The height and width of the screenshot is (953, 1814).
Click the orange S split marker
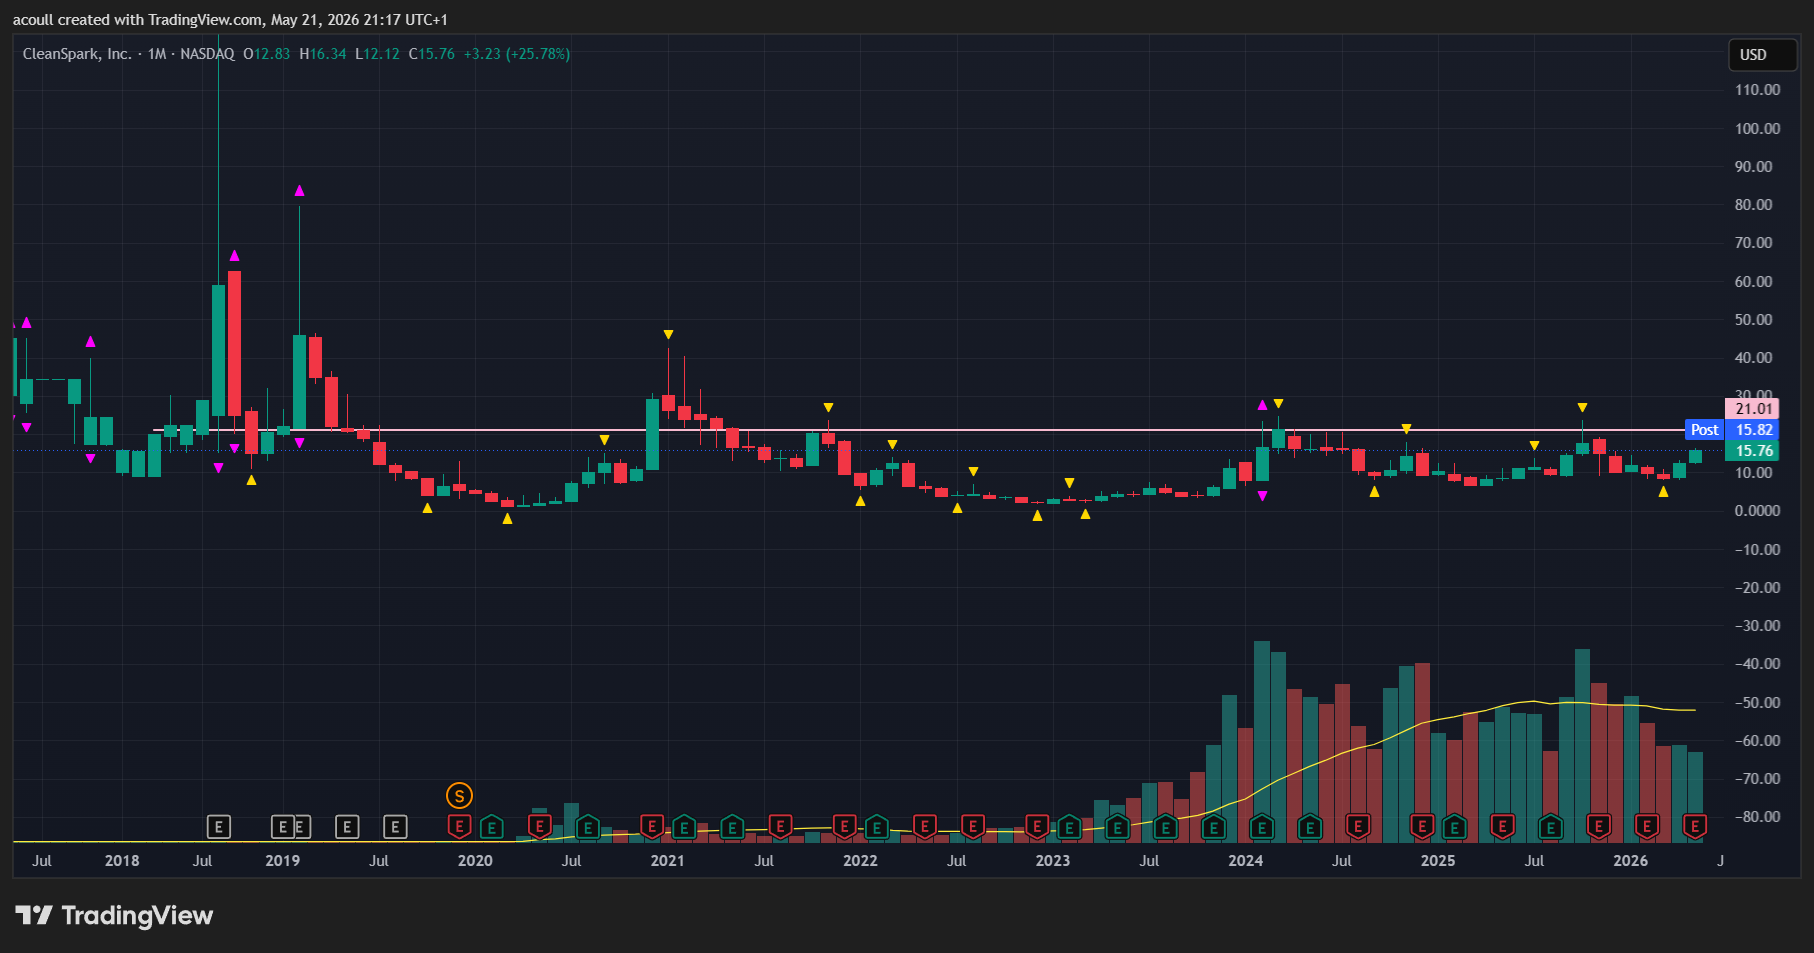(x=459, y=796)
